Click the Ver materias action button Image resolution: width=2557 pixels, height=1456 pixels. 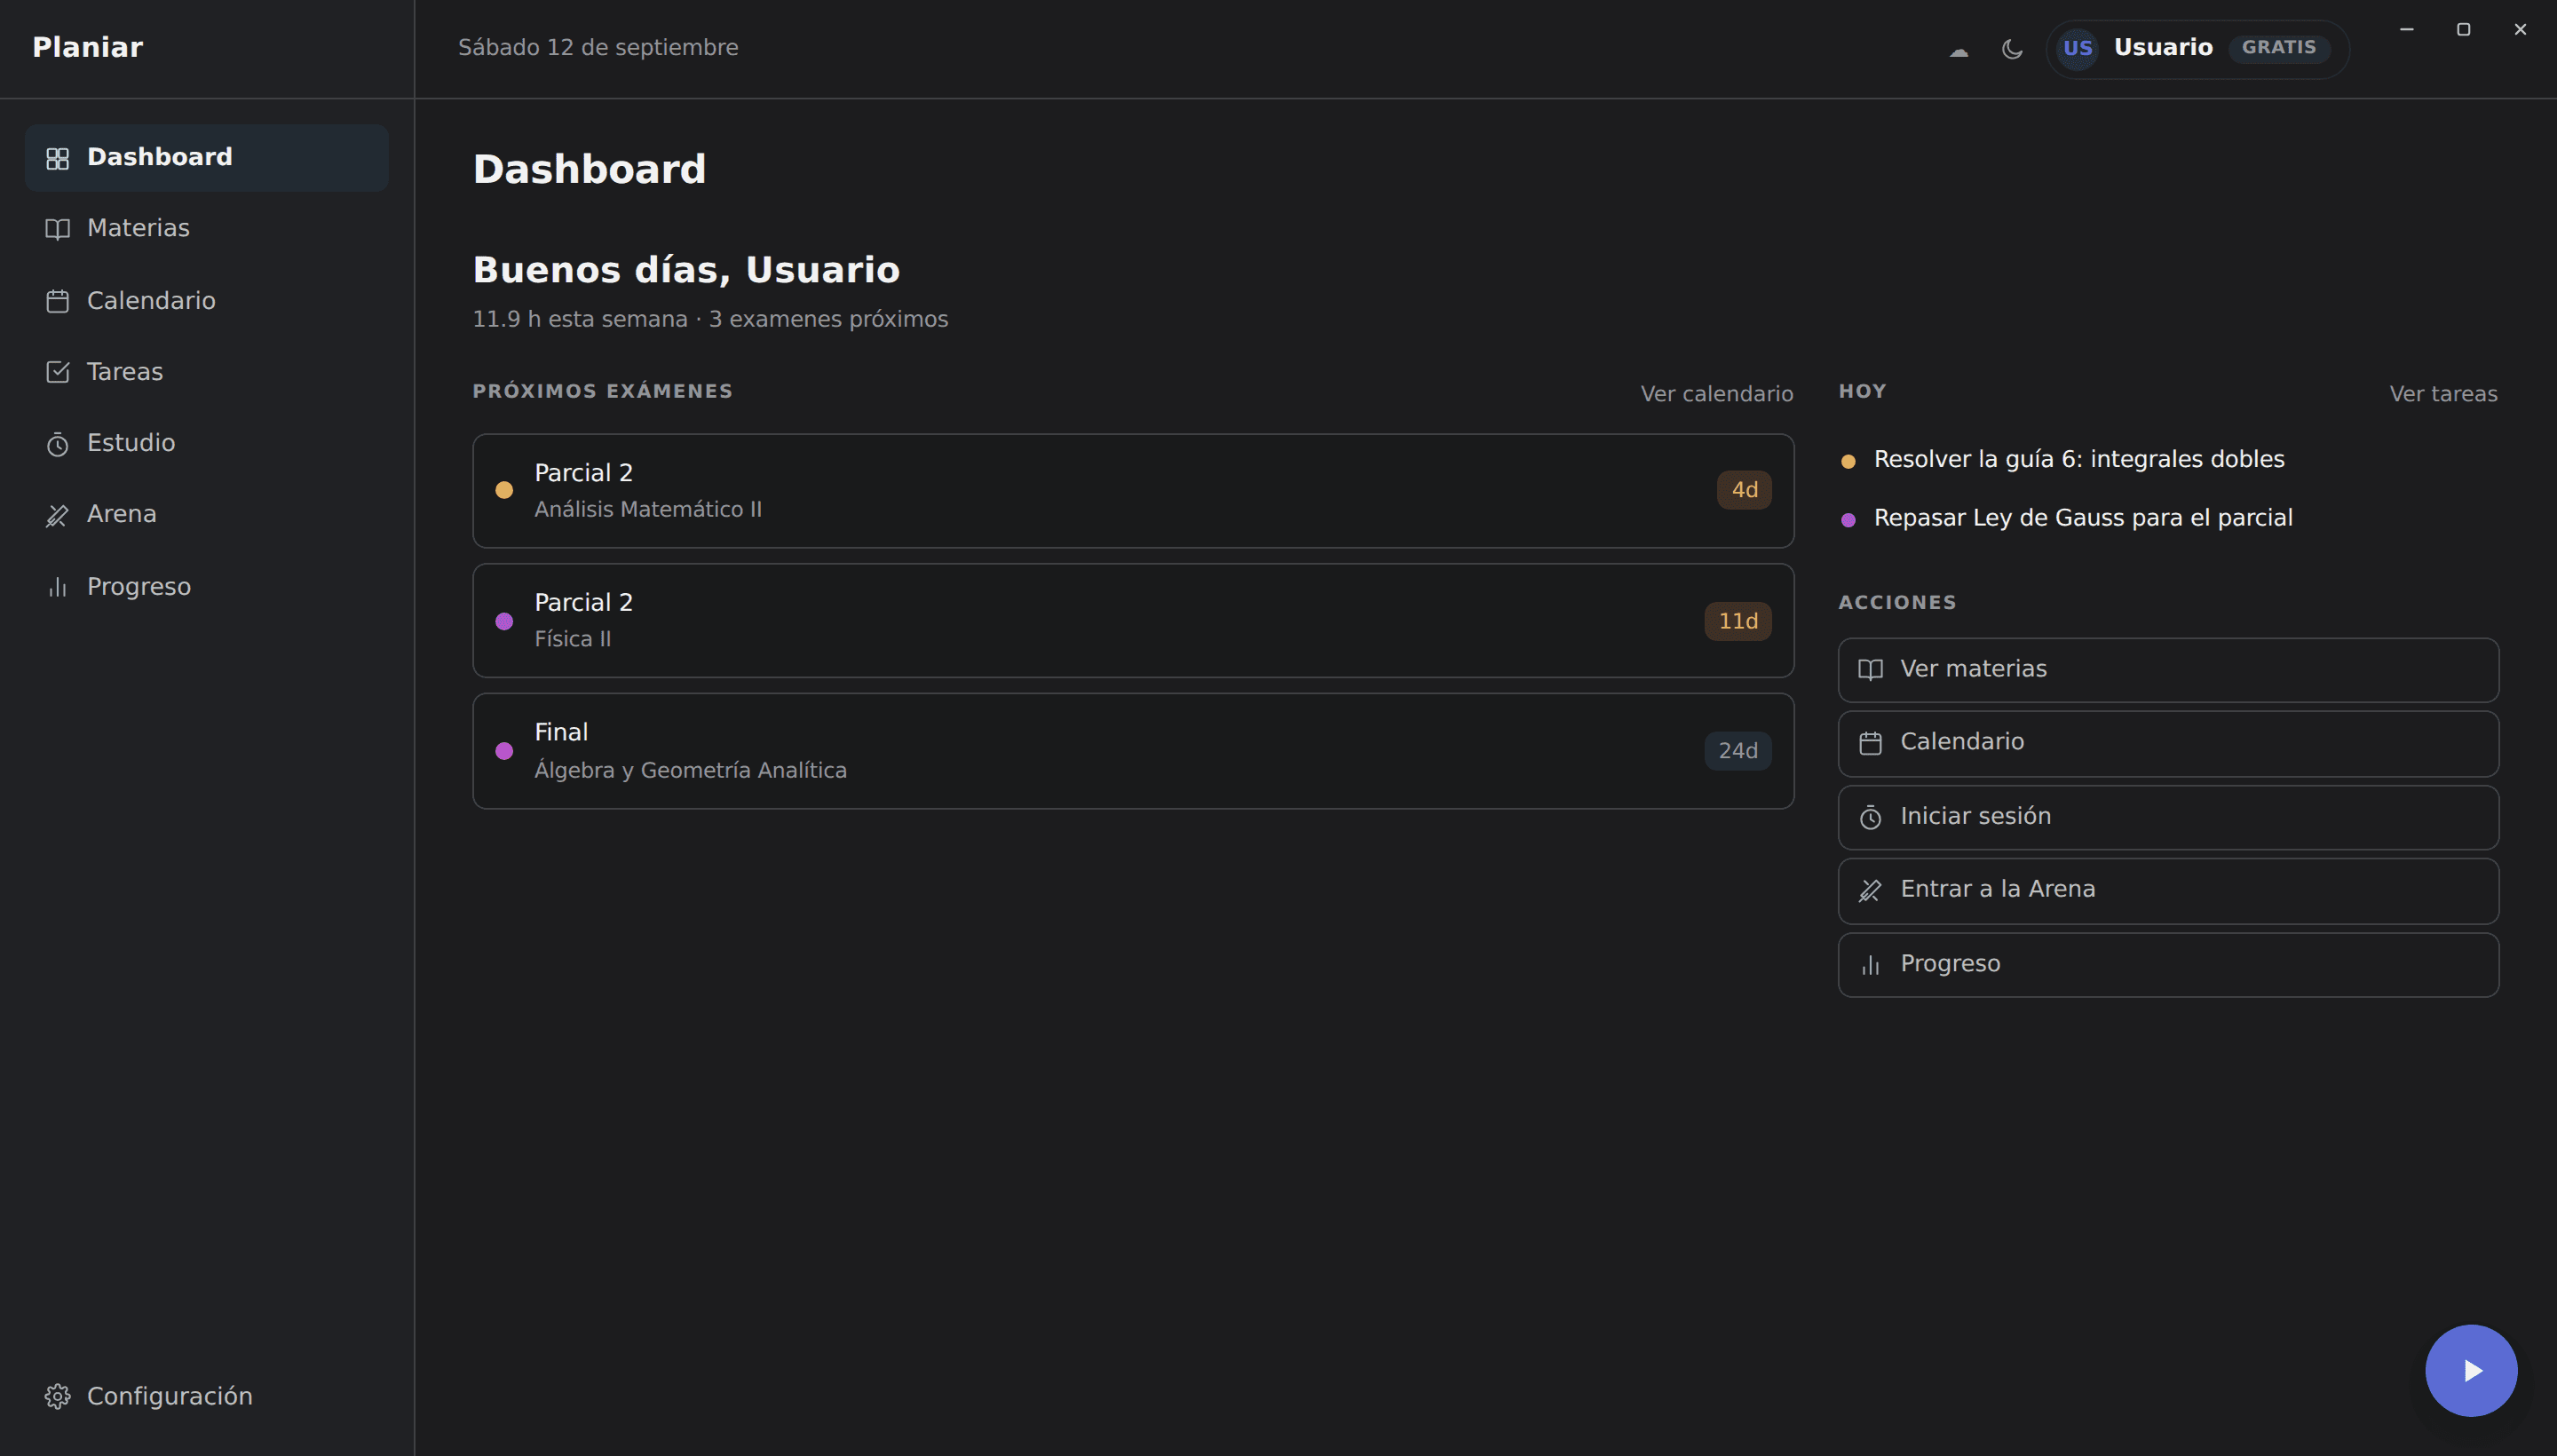point(2168,670)
